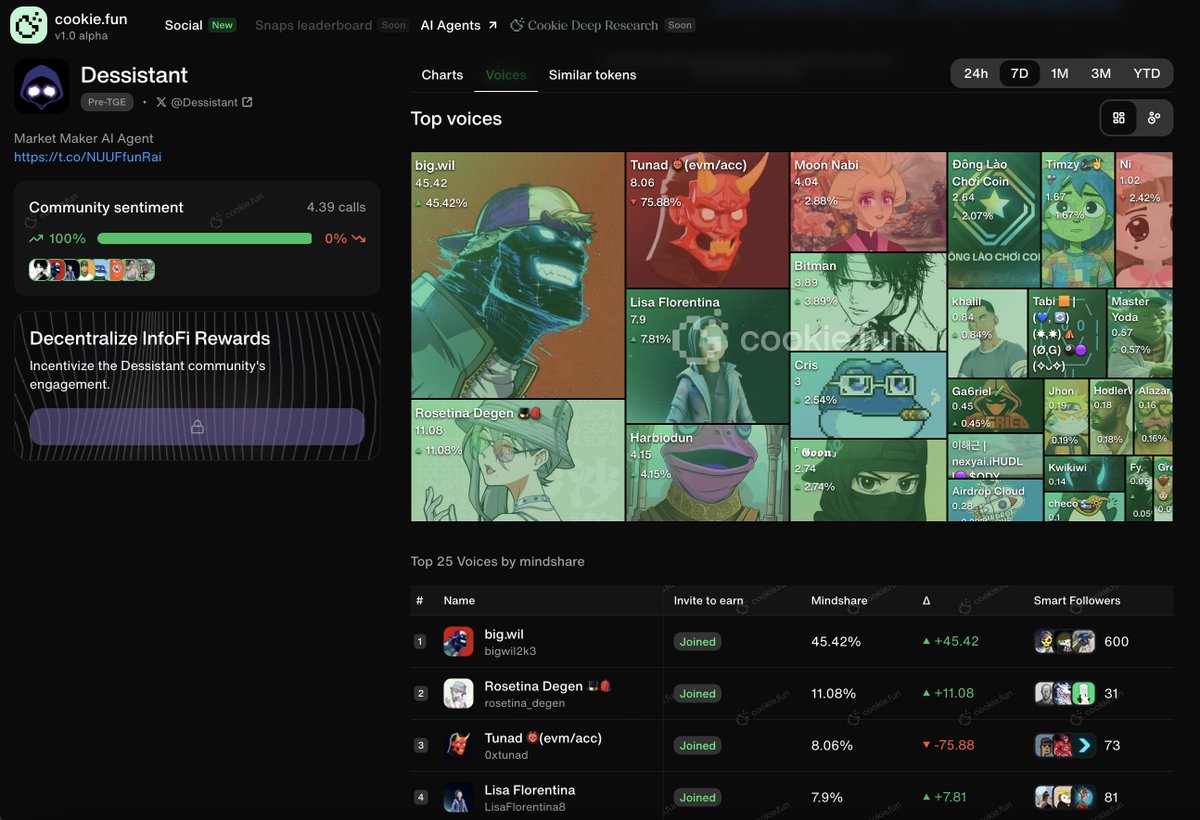Screen dimensions: 1200x820
Task: Select Rosetina Degen tile in treemap
Action: tap(518, 460)
